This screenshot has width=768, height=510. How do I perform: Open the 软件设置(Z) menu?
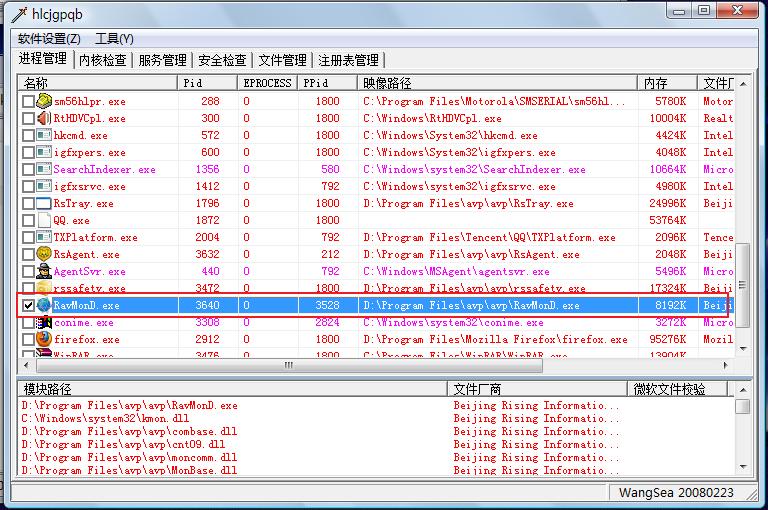pyautogui.click(x=49, y=39)
